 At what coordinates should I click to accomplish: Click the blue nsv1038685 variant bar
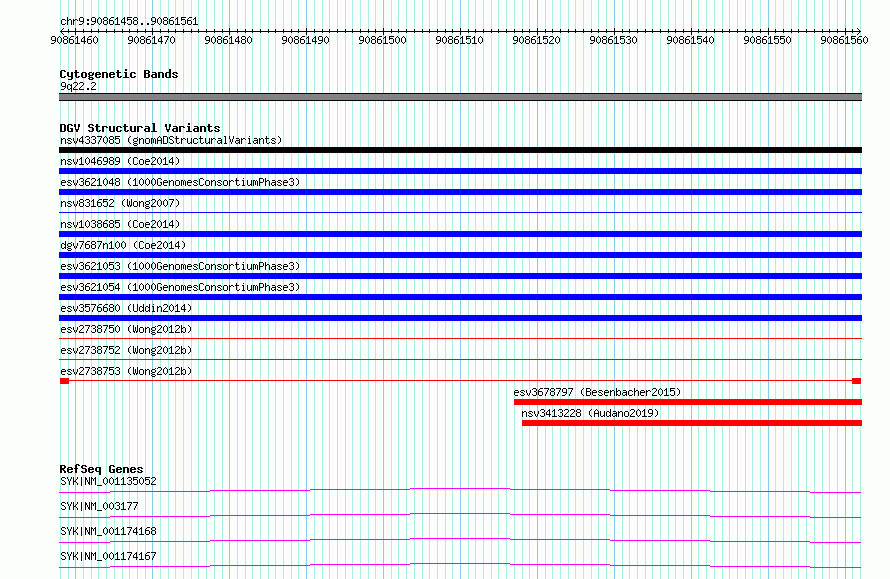460,234
